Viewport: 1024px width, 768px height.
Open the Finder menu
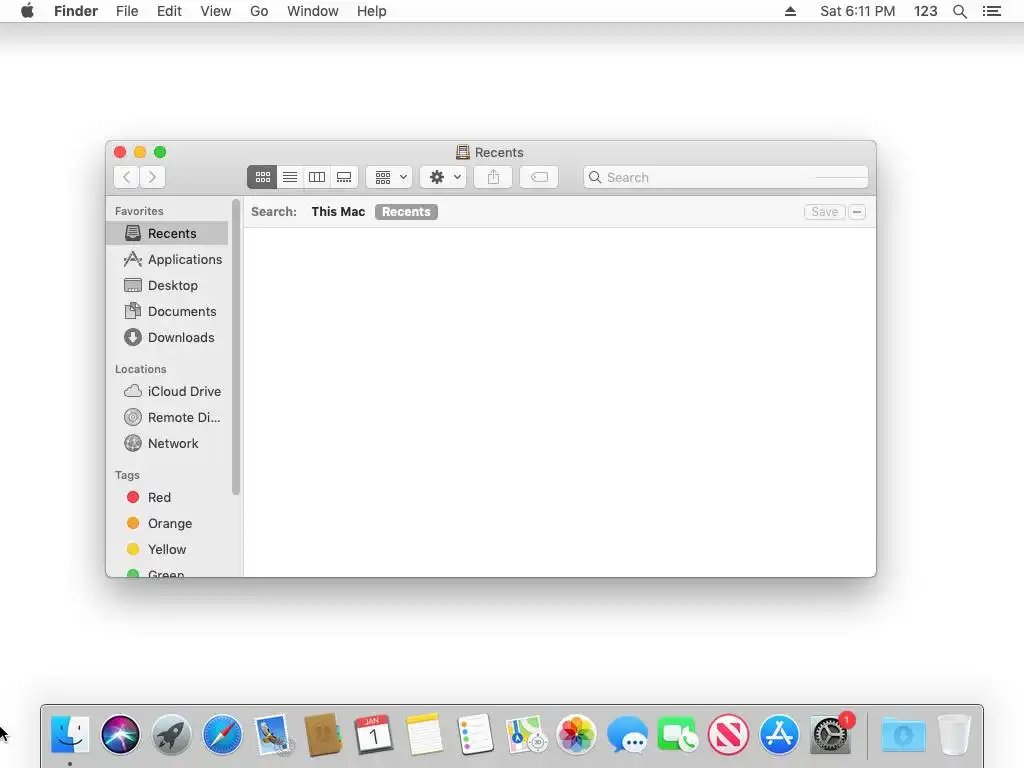pos(76,11)
